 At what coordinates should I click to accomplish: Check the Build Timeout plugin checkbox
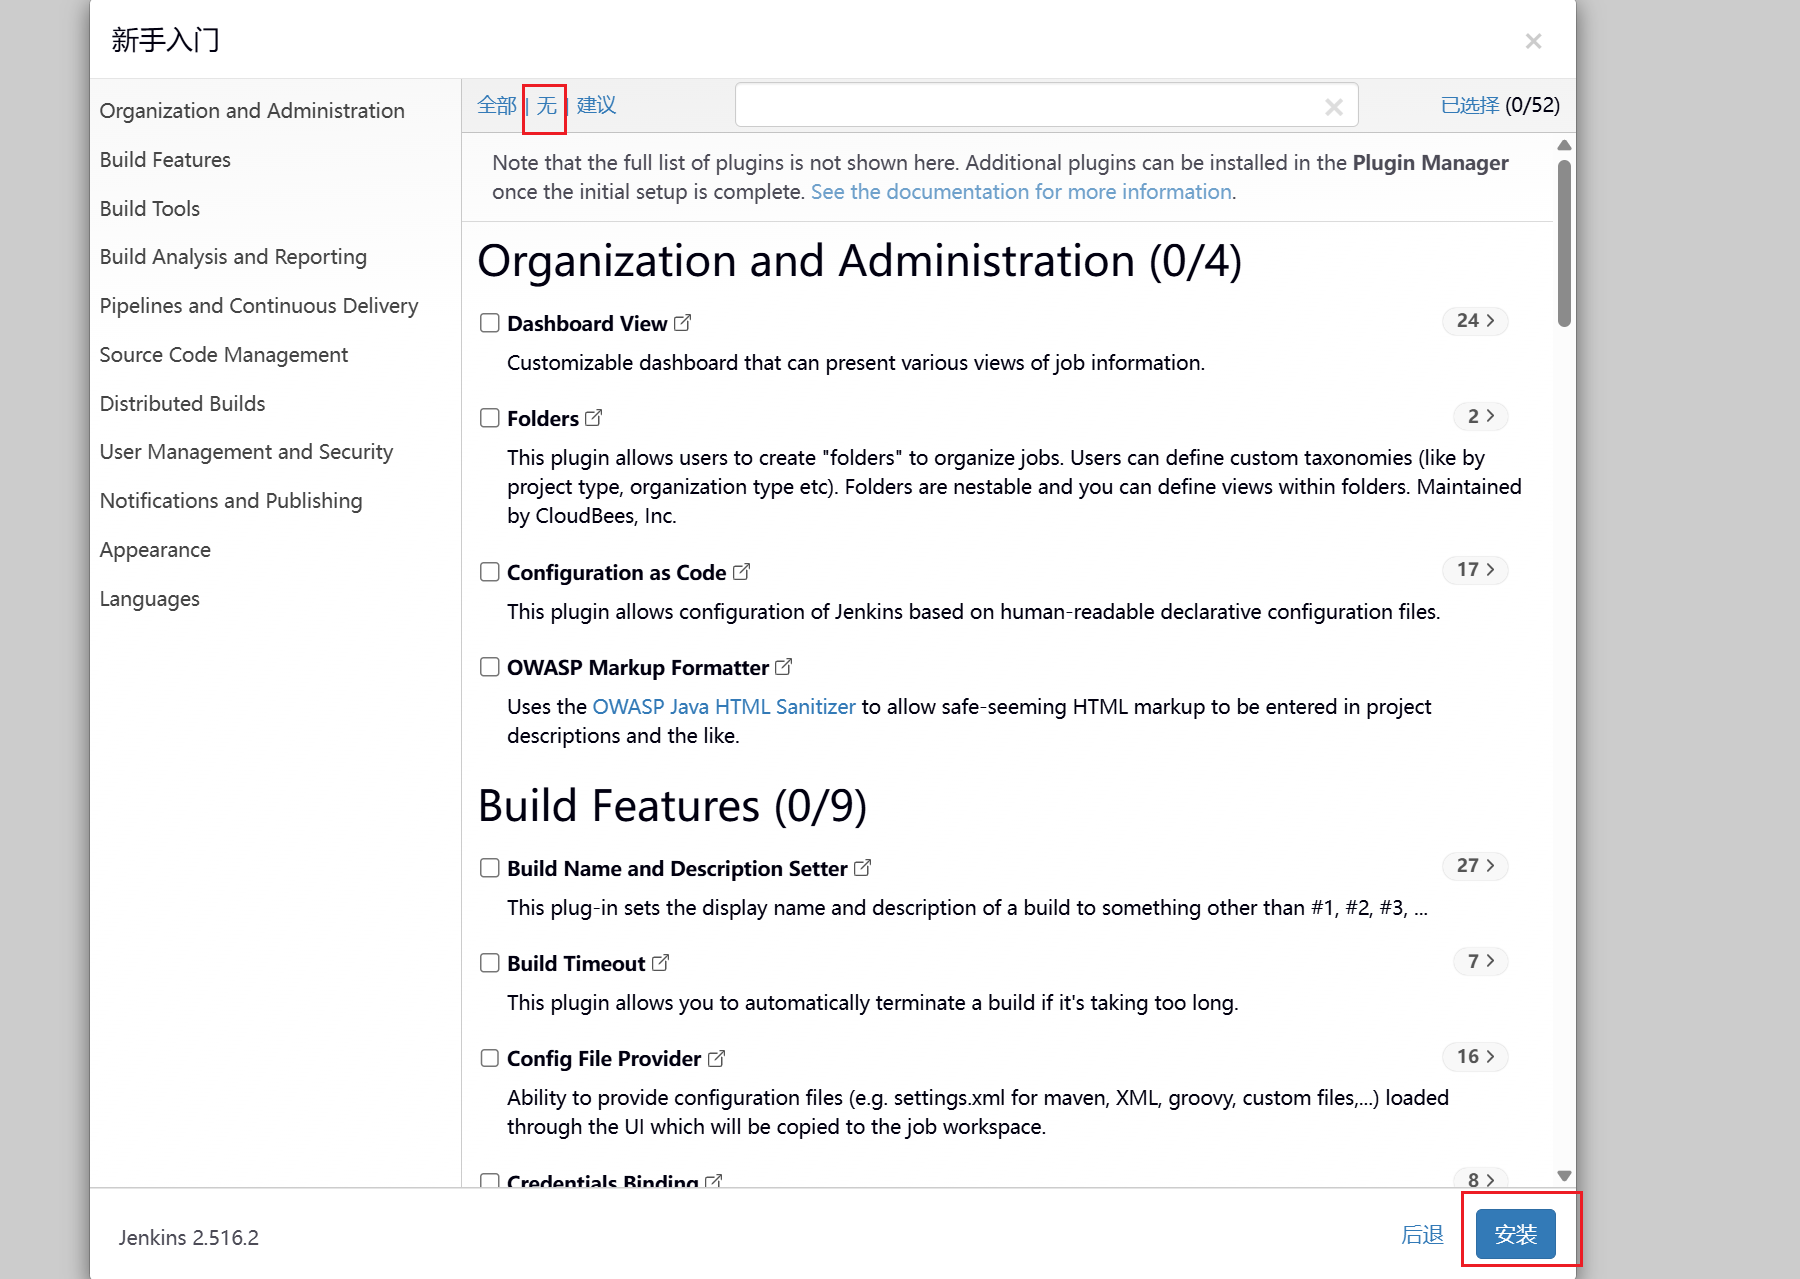coord(490,963)
